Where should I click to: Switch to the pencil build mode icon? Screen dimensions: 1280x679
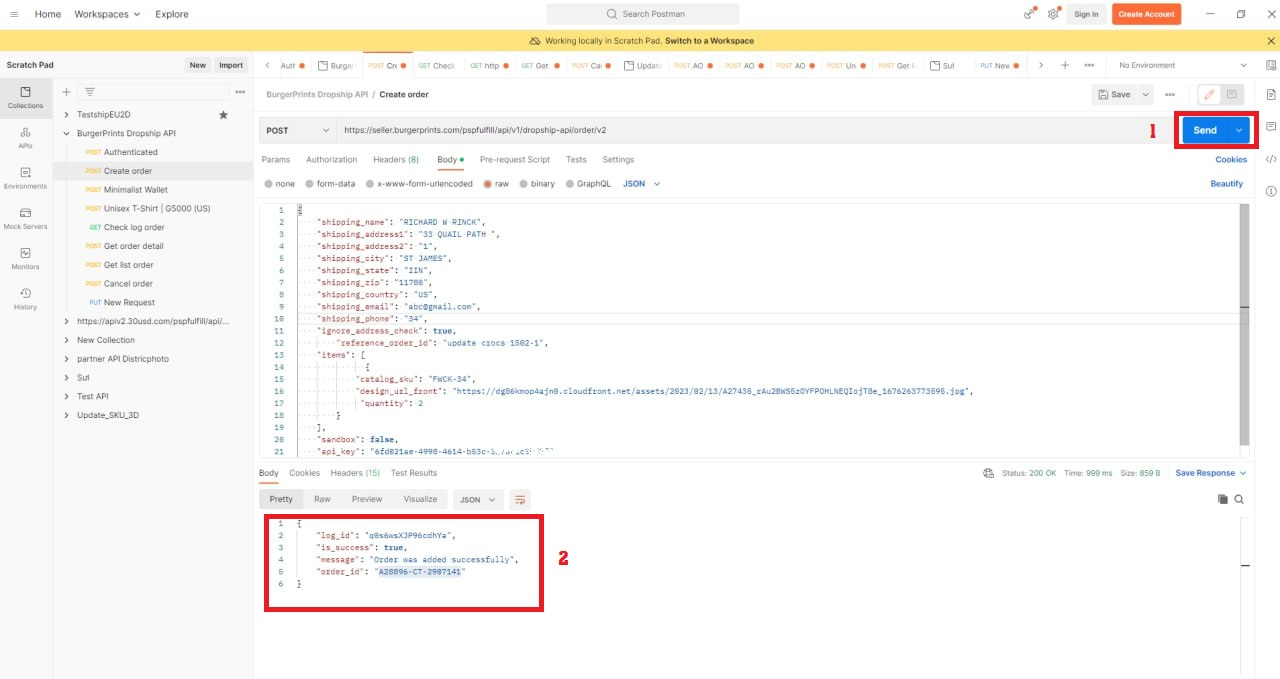1209,94
